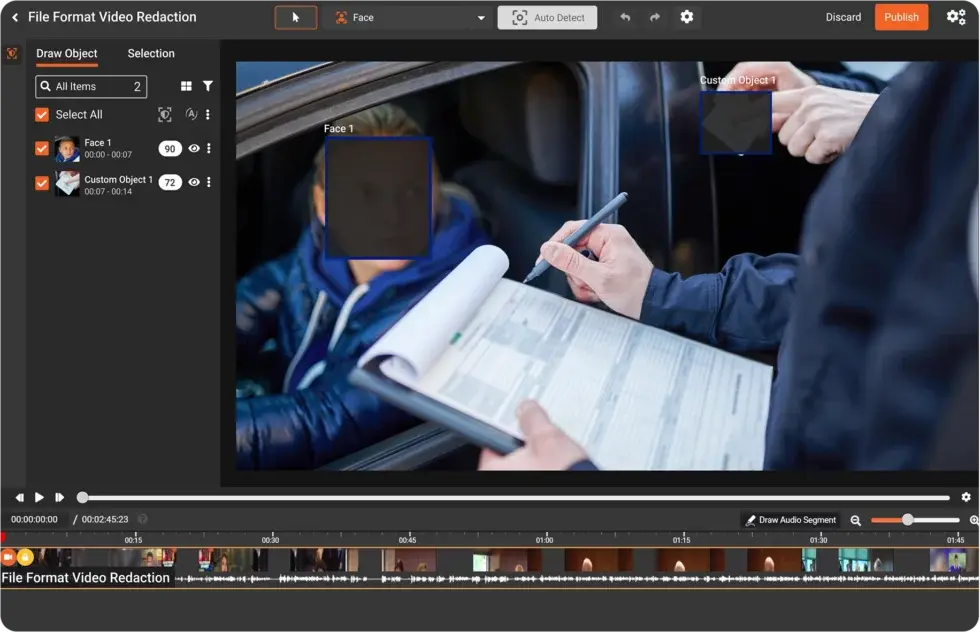The width and height of the screenshot is (980, 632).
Task: Switch to grid view of items
Action: pyautogui.click(x=186, y=87)
